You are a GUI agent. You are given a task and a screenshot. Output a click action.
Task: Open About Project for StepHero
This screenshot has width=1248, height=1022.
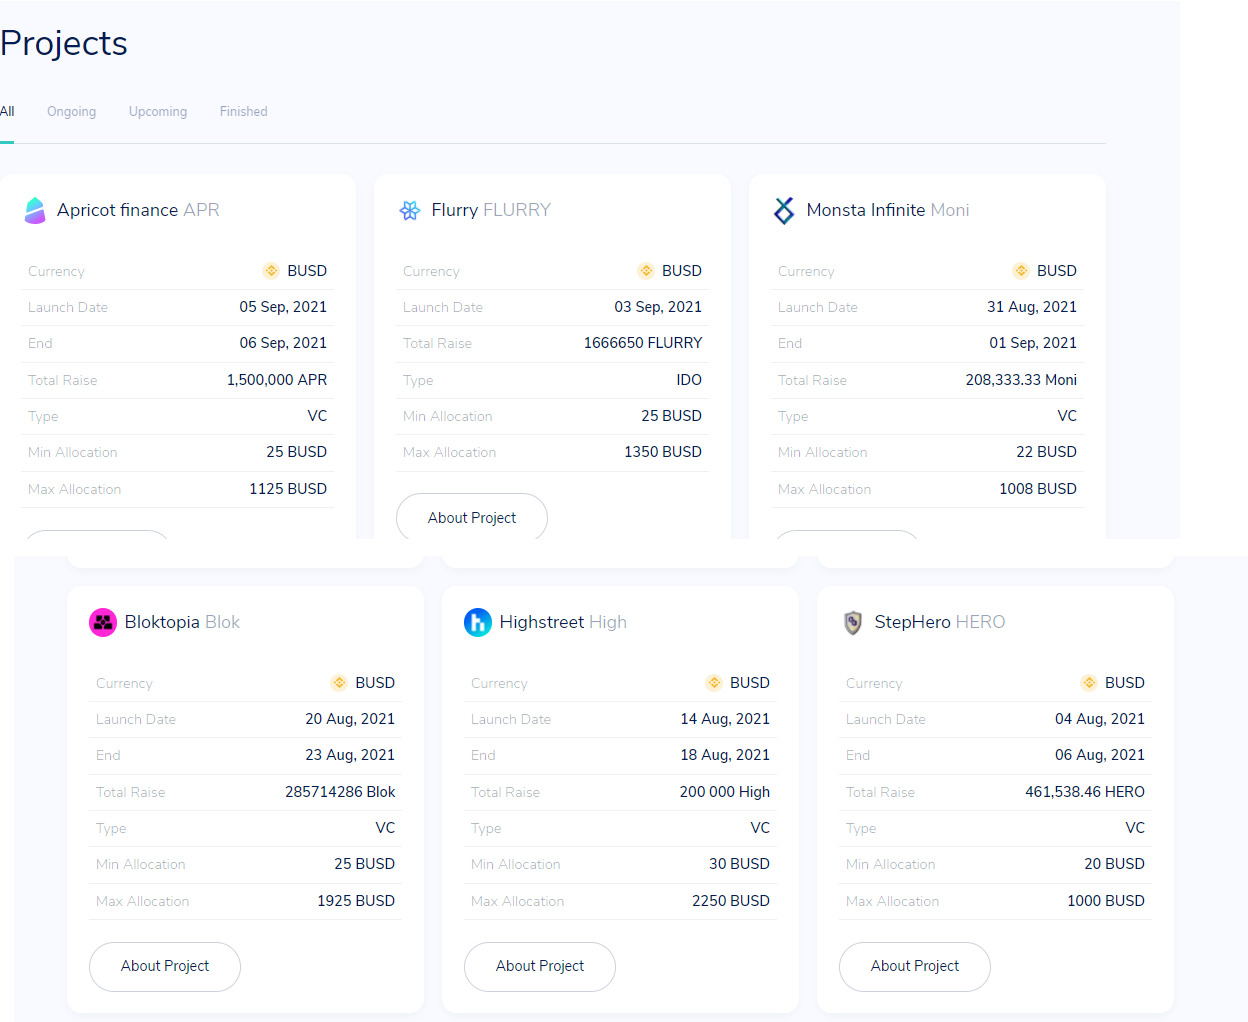(x=915, y=966)
